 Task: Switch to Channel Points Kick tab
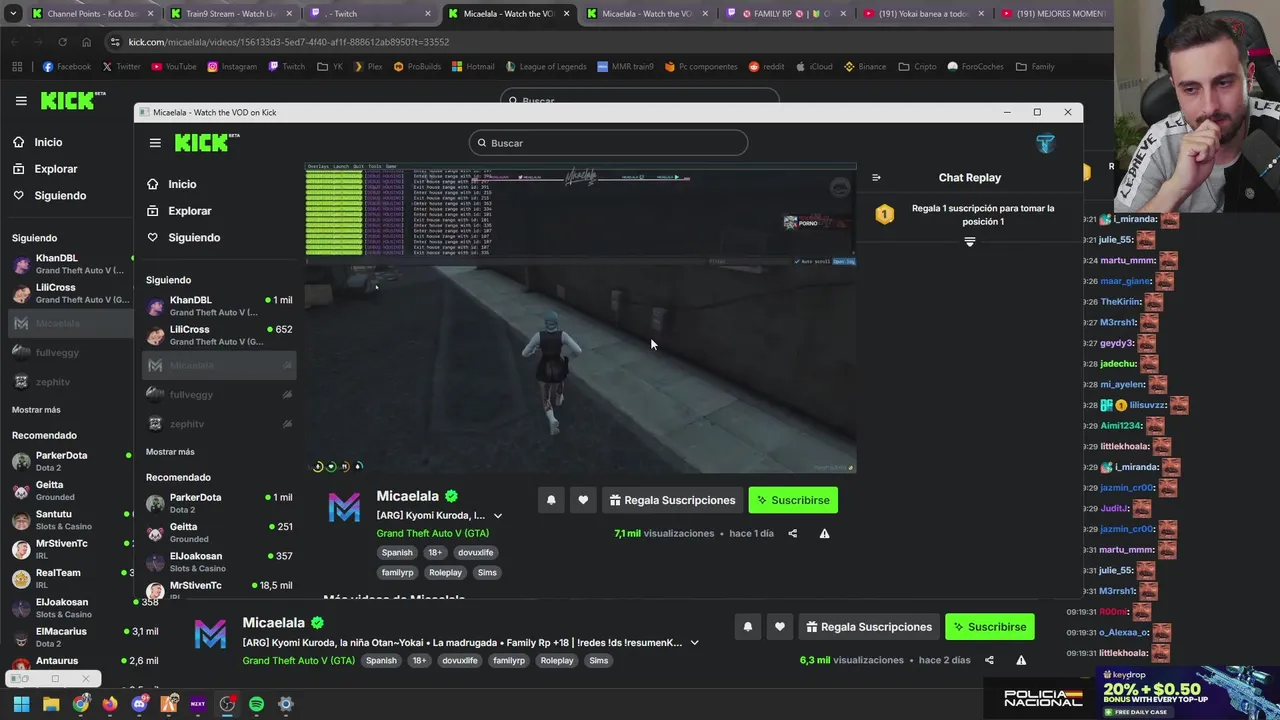tap(94, 14)
